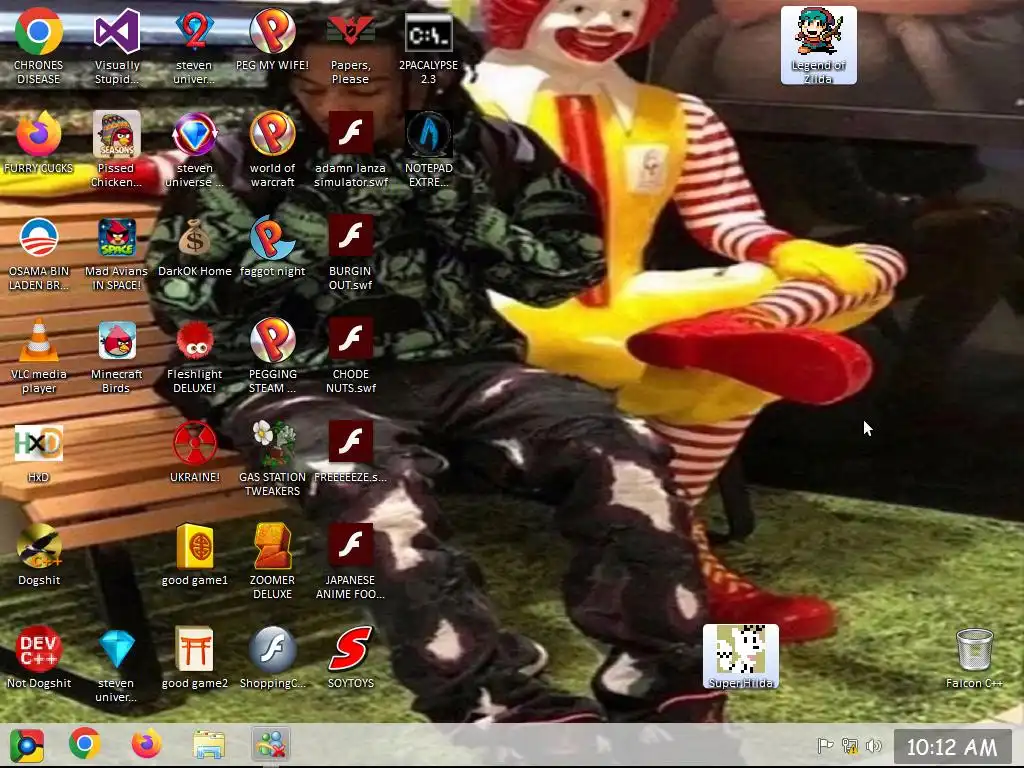Launch the Visually Stupid Visual Studio shortcut
The image size is (1024, 768).
click(117, 46)
